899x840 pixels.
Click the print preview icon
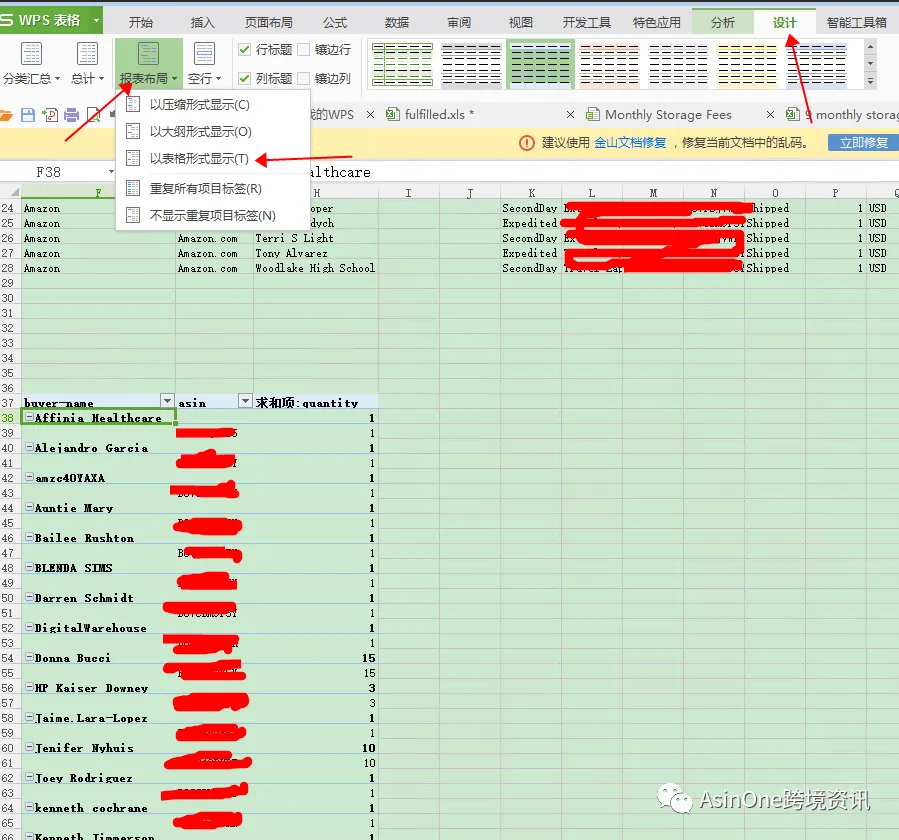(x=93, y=115)
